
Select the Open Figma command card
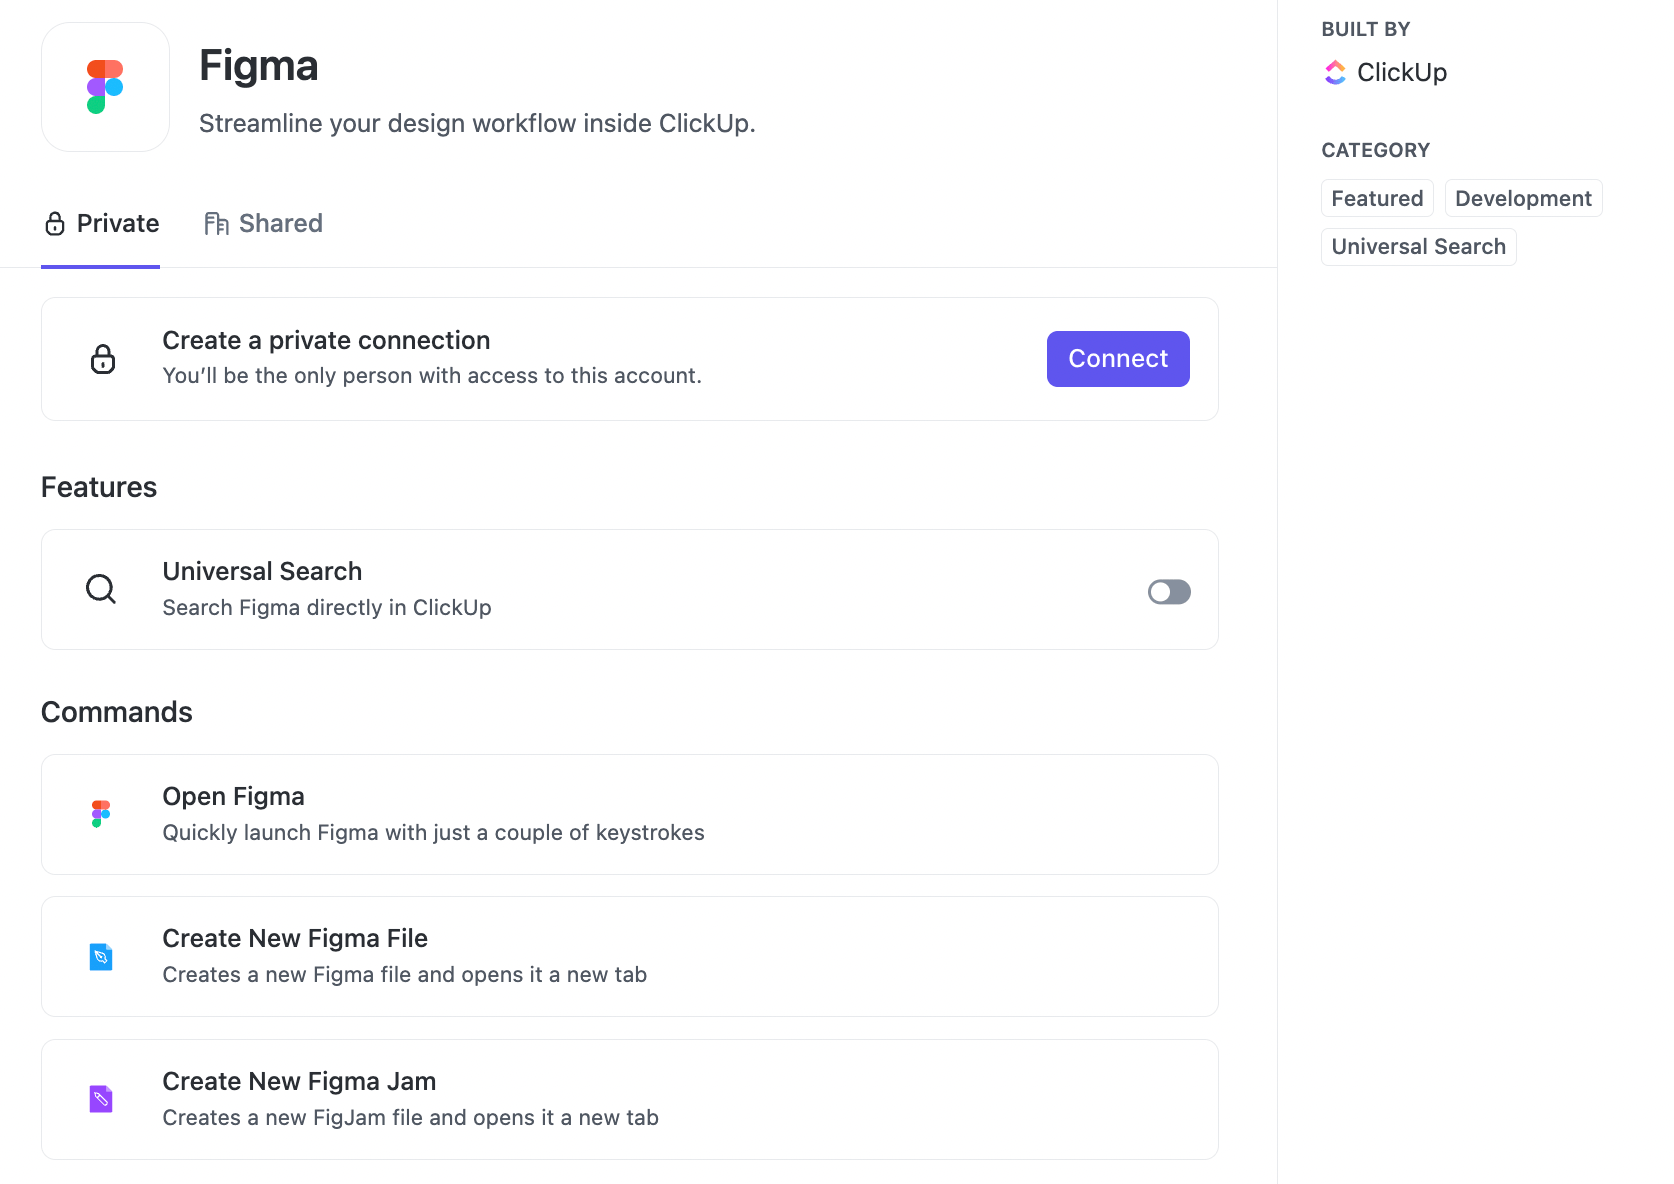tap(630, 813)
